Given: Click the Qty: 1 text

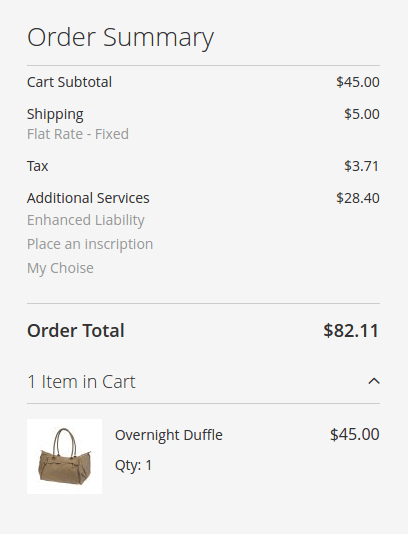Looking at the screenshot, I should [x=133, y=465].
